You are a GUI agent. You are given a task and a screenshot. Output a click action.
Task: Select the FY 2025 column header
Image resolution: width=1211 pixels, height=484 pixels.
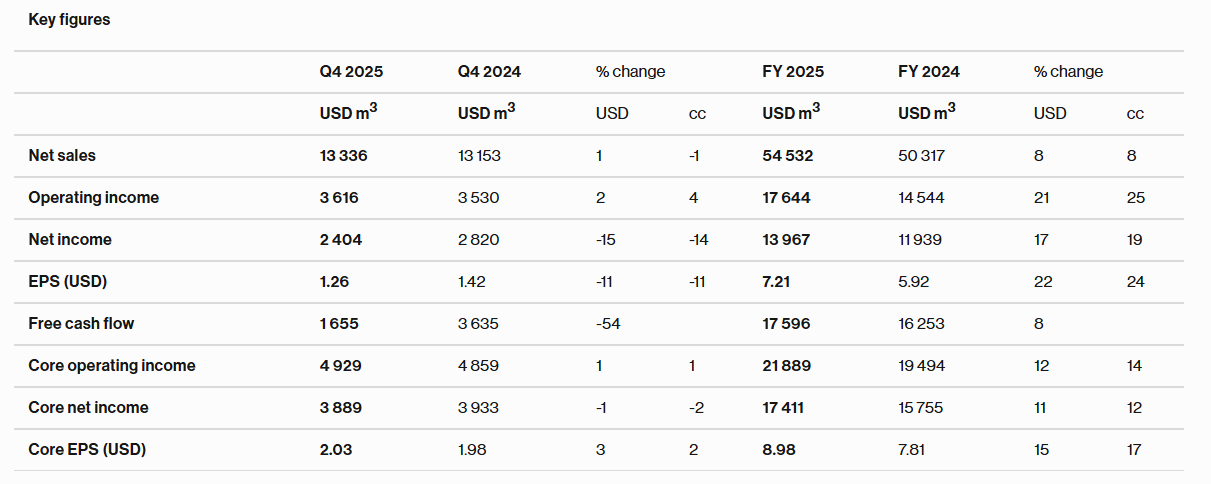(793, 72)
